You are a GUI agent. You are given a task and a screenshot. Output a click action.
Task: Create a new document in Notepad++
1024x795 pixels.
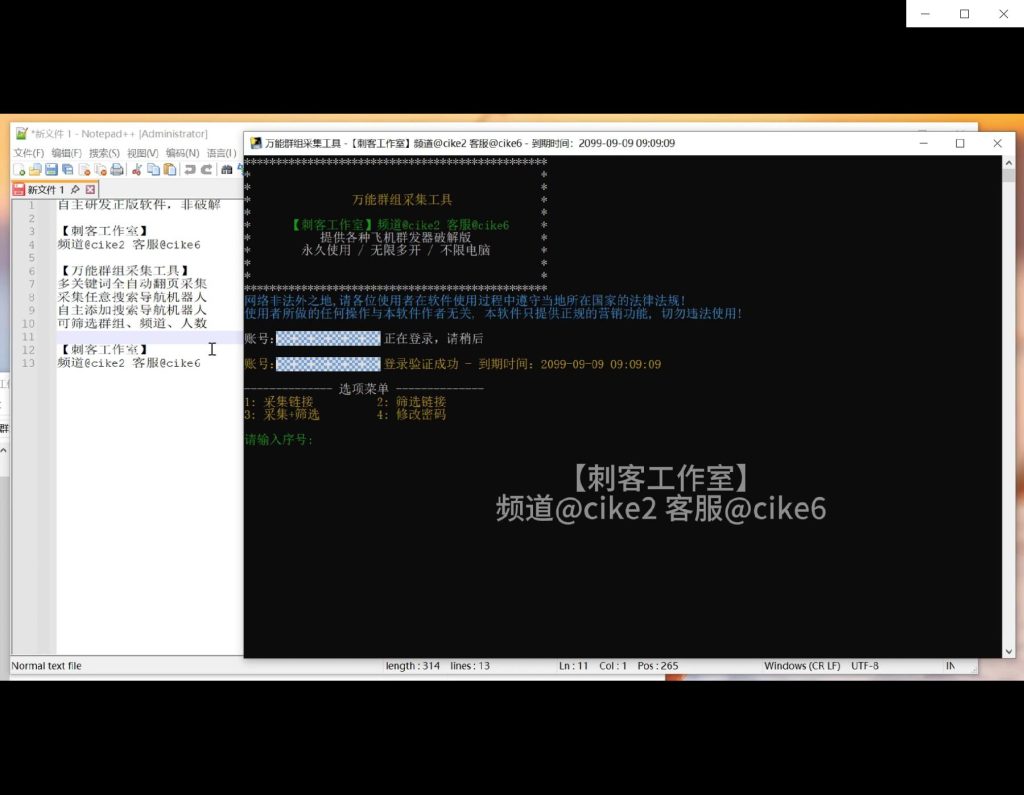coord(19,168)
